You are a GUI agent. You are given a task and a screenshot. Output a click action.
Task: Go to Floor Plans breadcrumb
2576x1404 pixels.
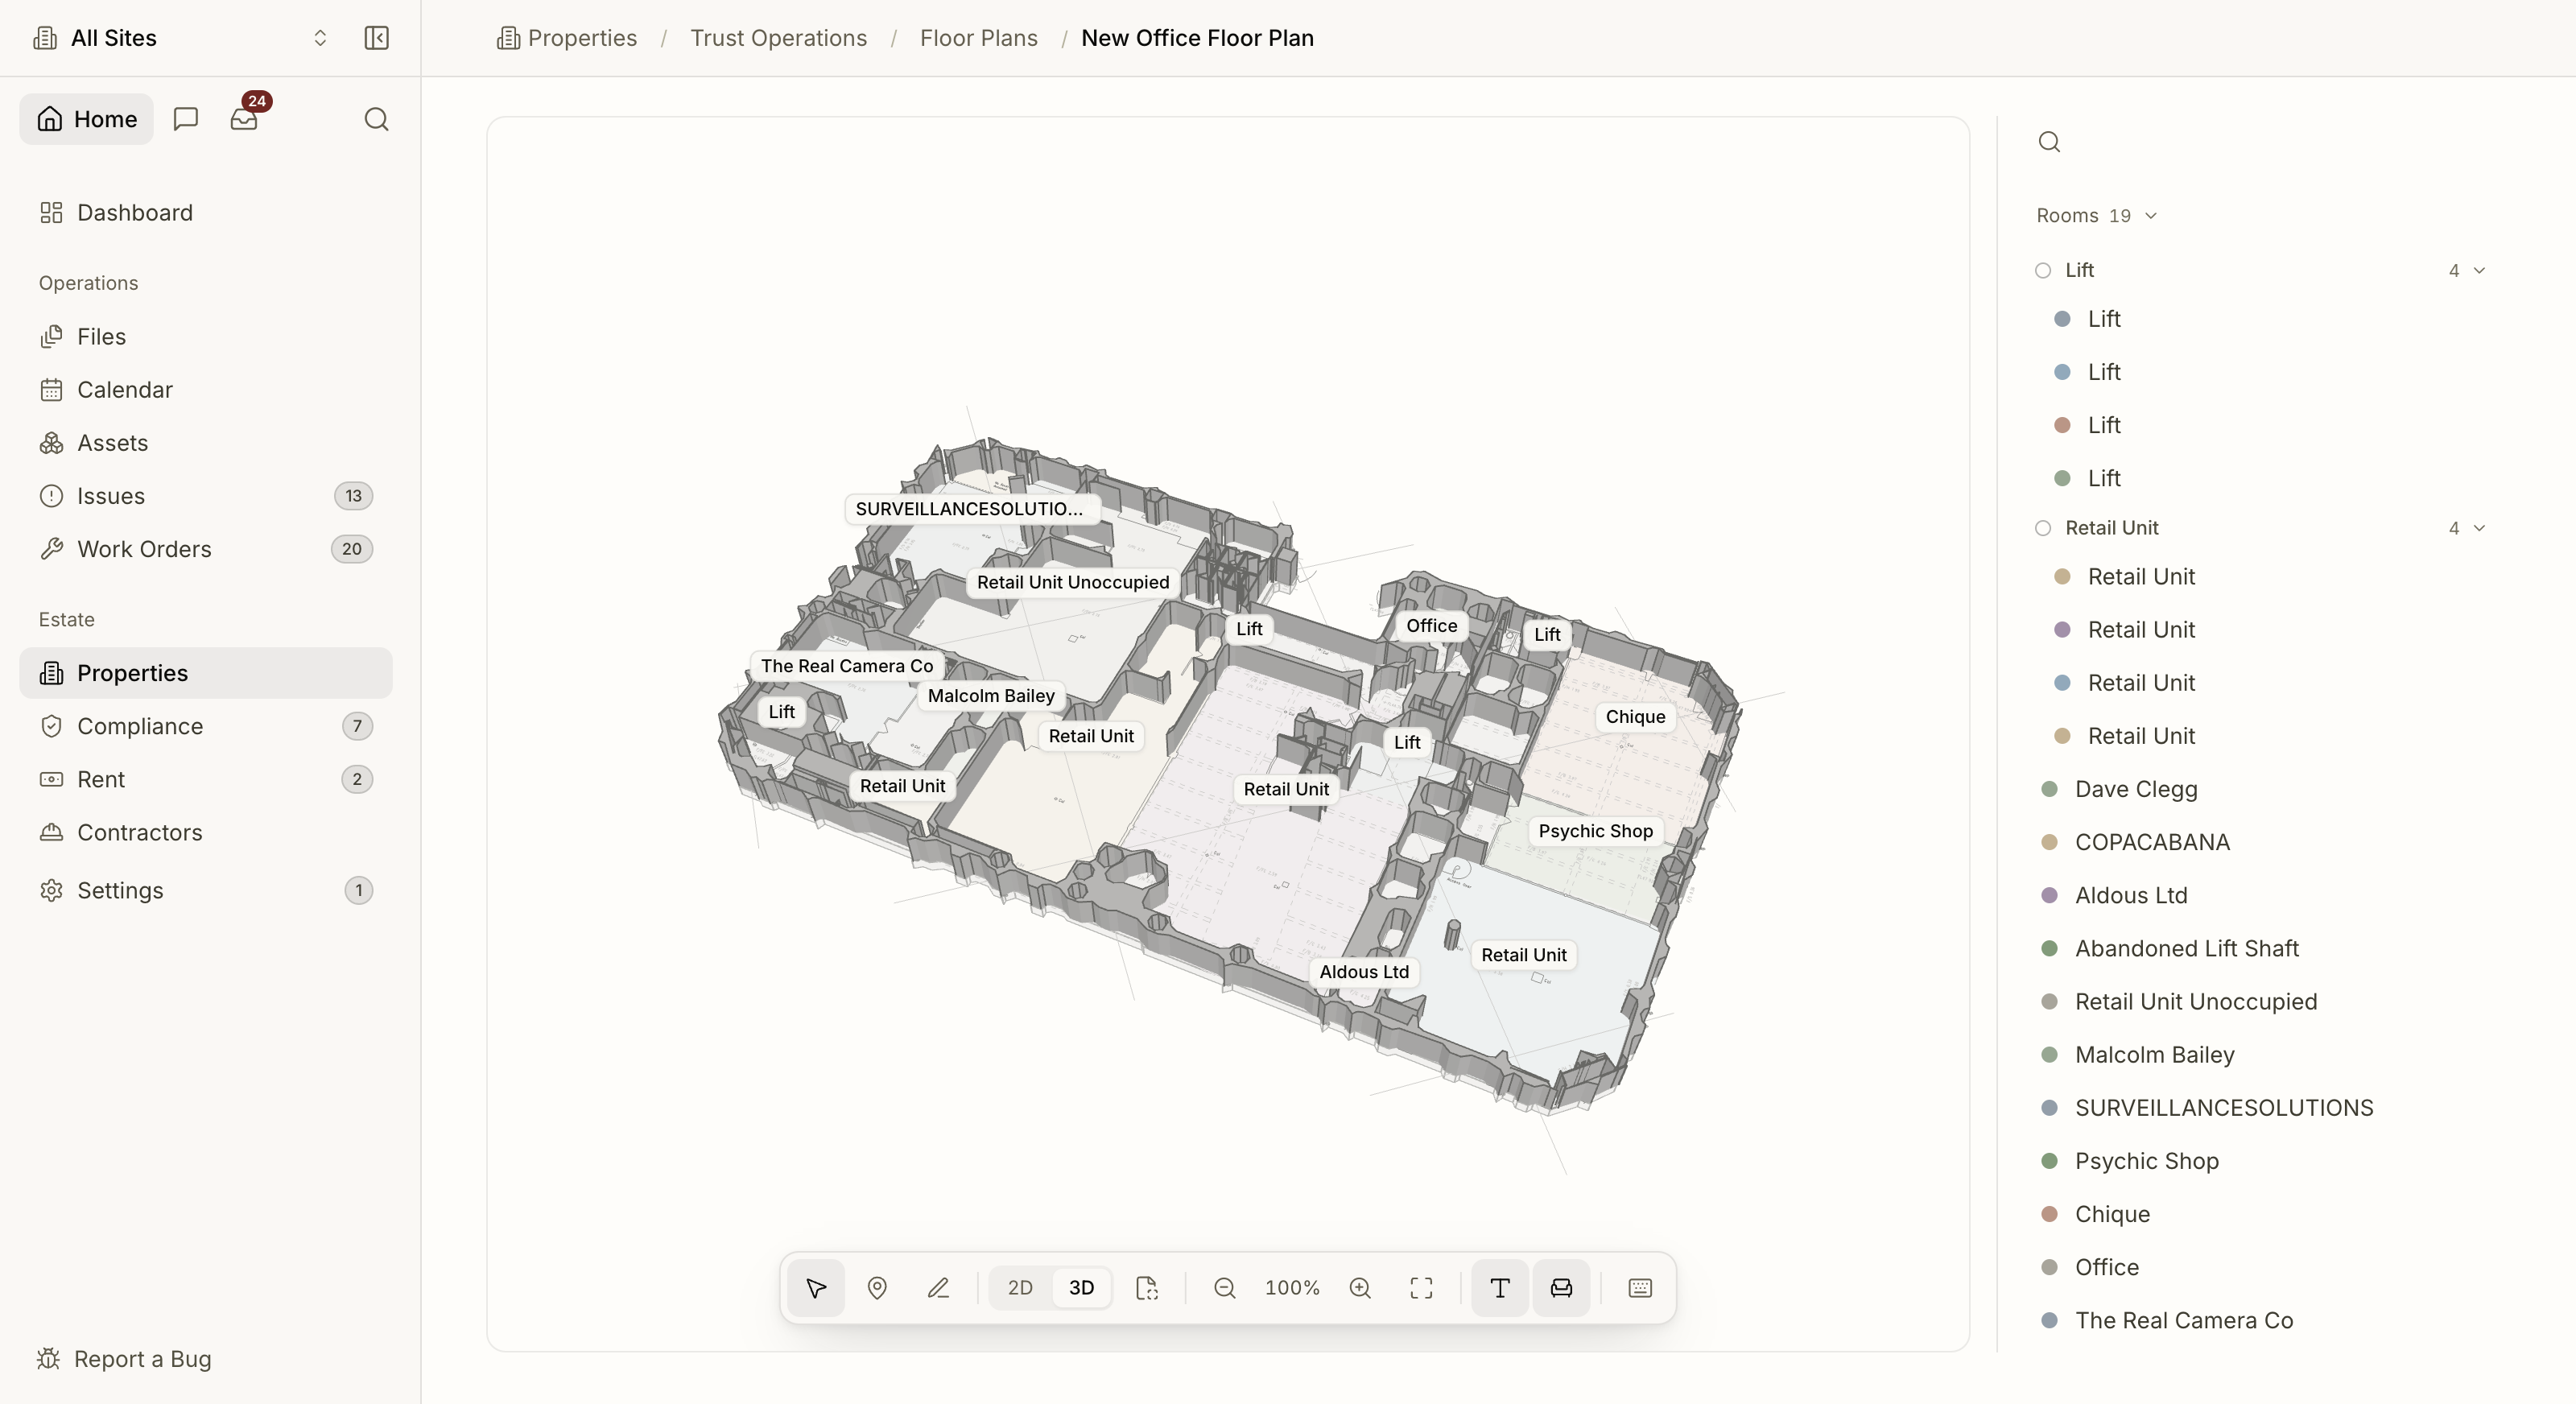(978, 38)
